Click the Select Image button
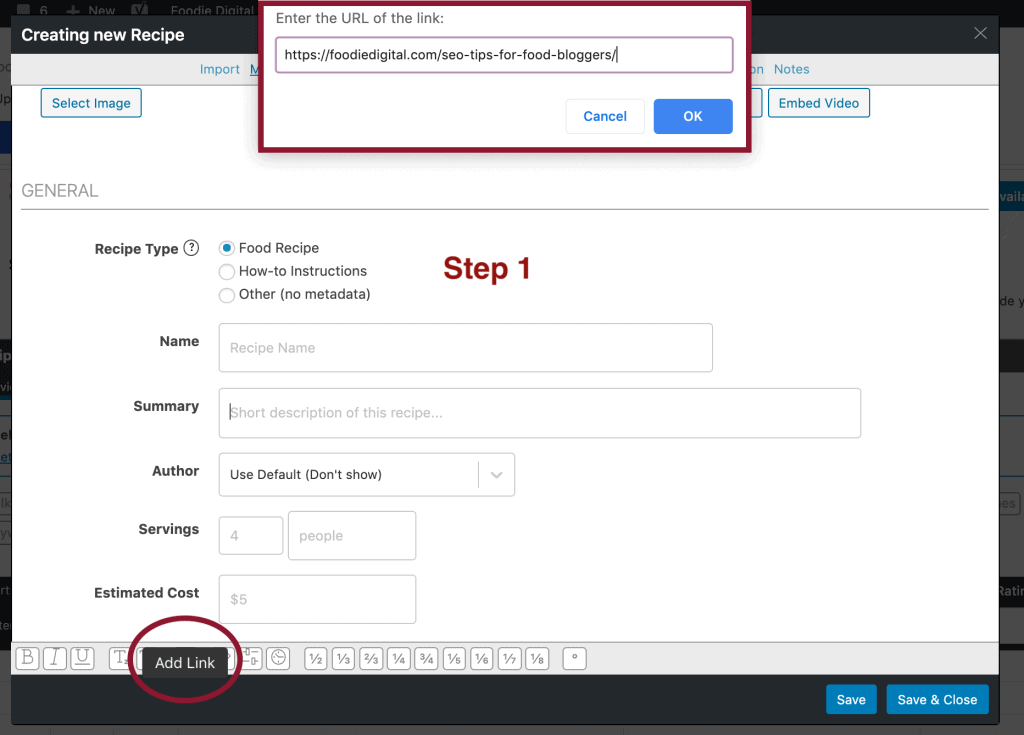This screenshot has height=735, width=1024. tap(91, 103)
